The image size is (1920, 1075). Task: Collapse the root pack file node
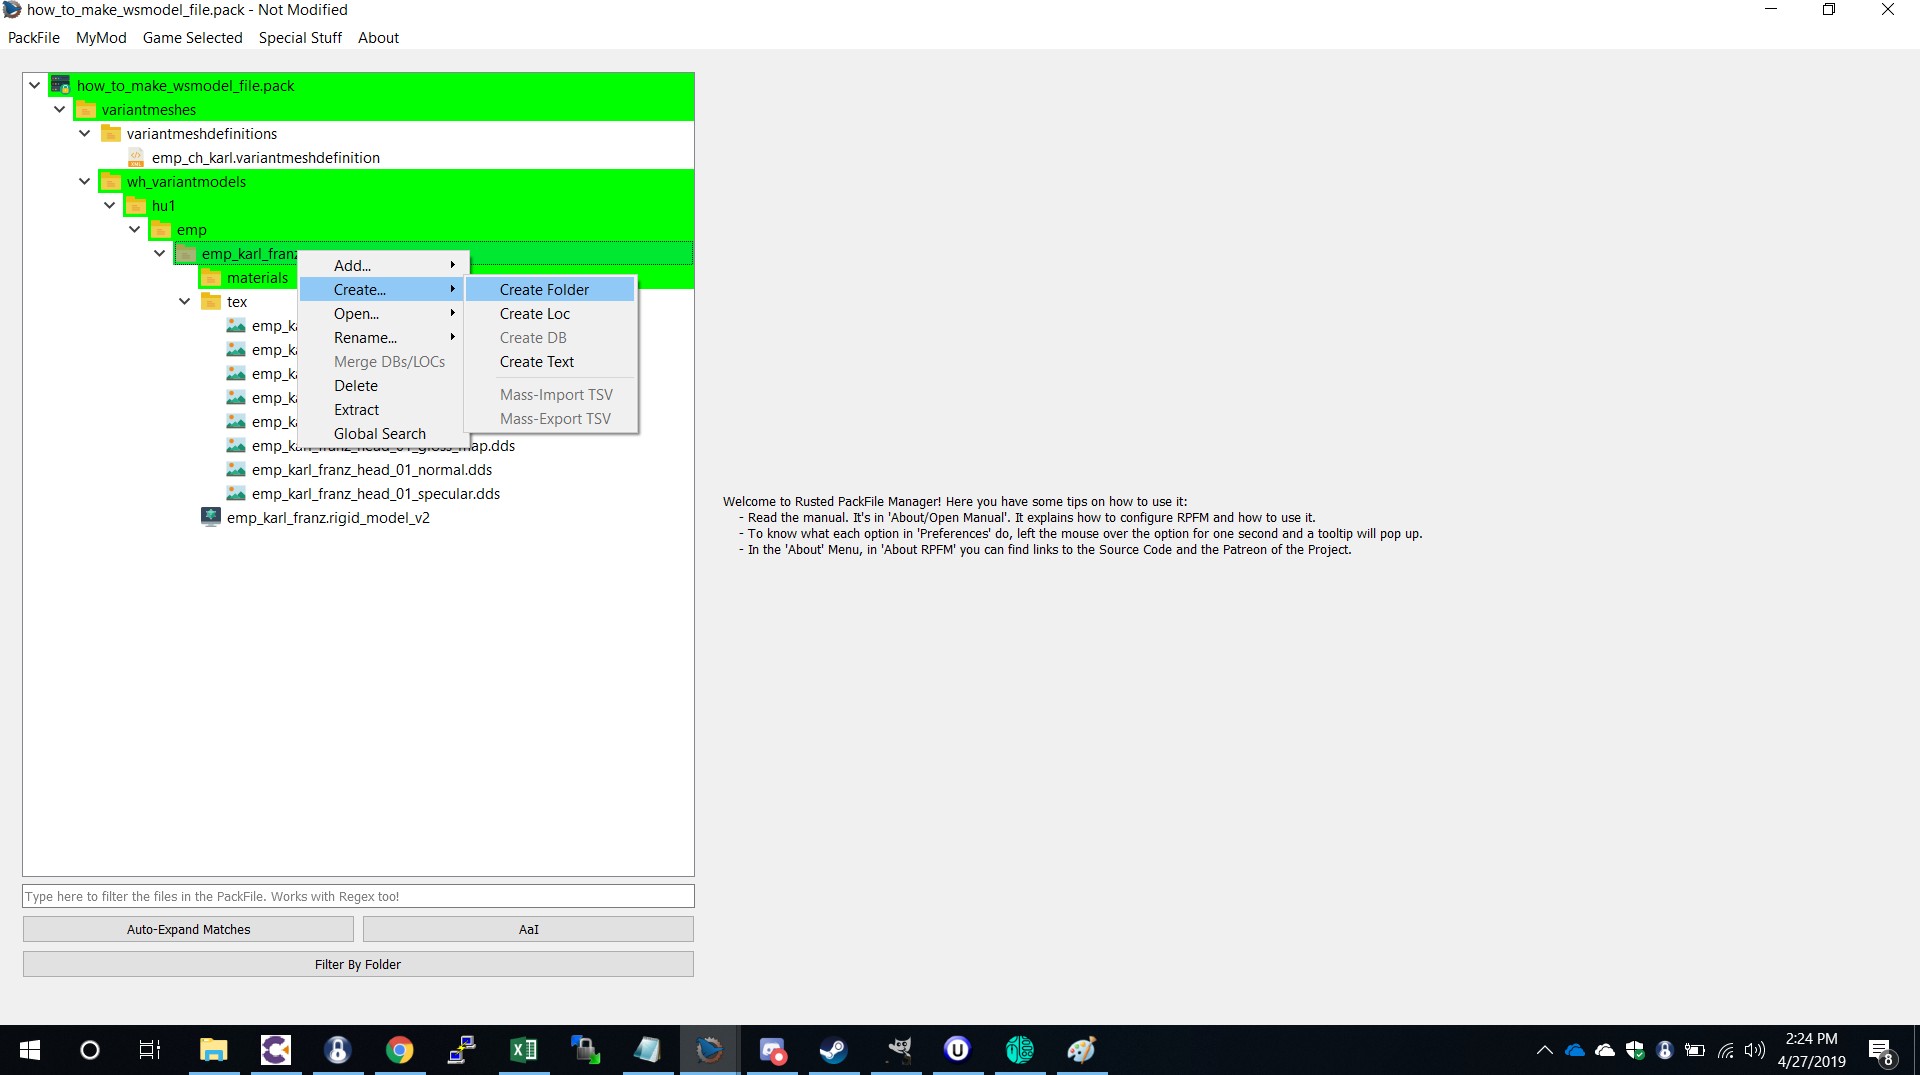tap(35, 86)
